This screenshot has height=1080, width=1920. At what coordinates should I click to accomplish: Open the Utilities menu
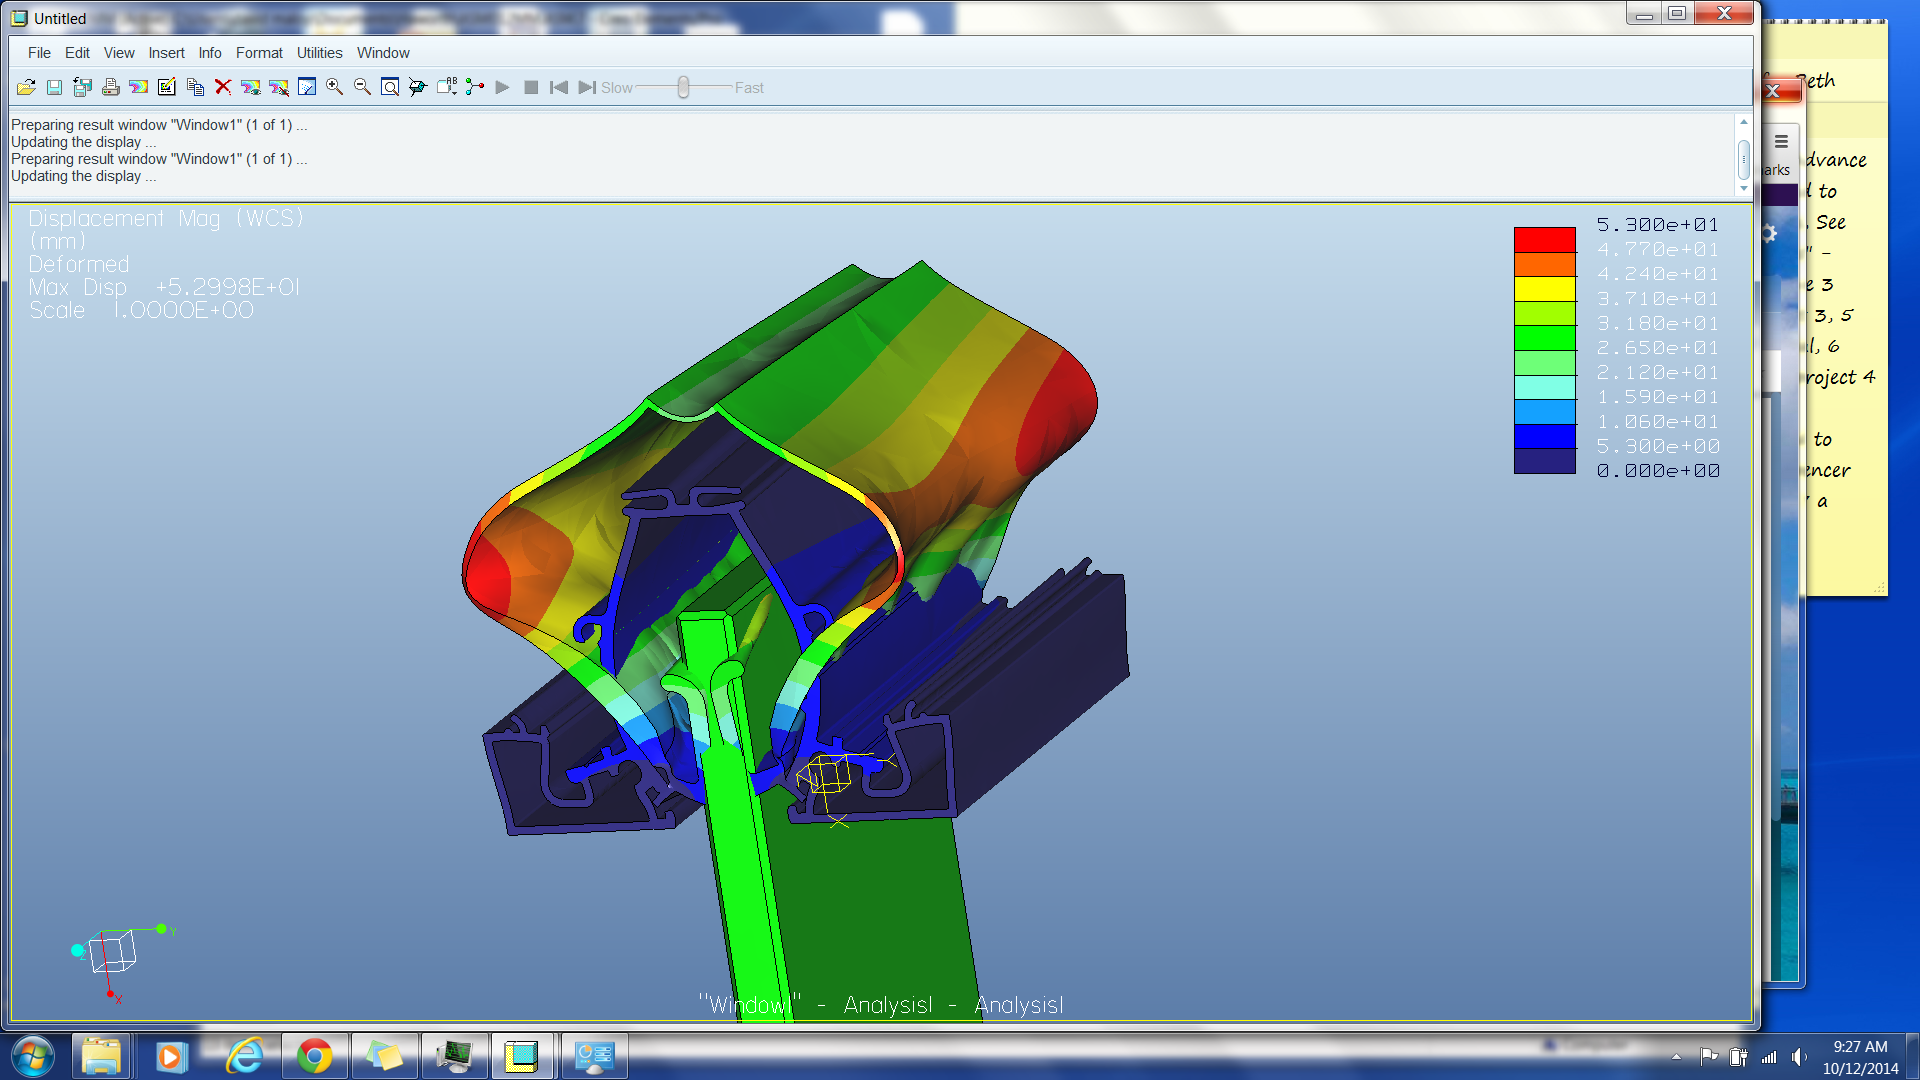coord(319,53)
